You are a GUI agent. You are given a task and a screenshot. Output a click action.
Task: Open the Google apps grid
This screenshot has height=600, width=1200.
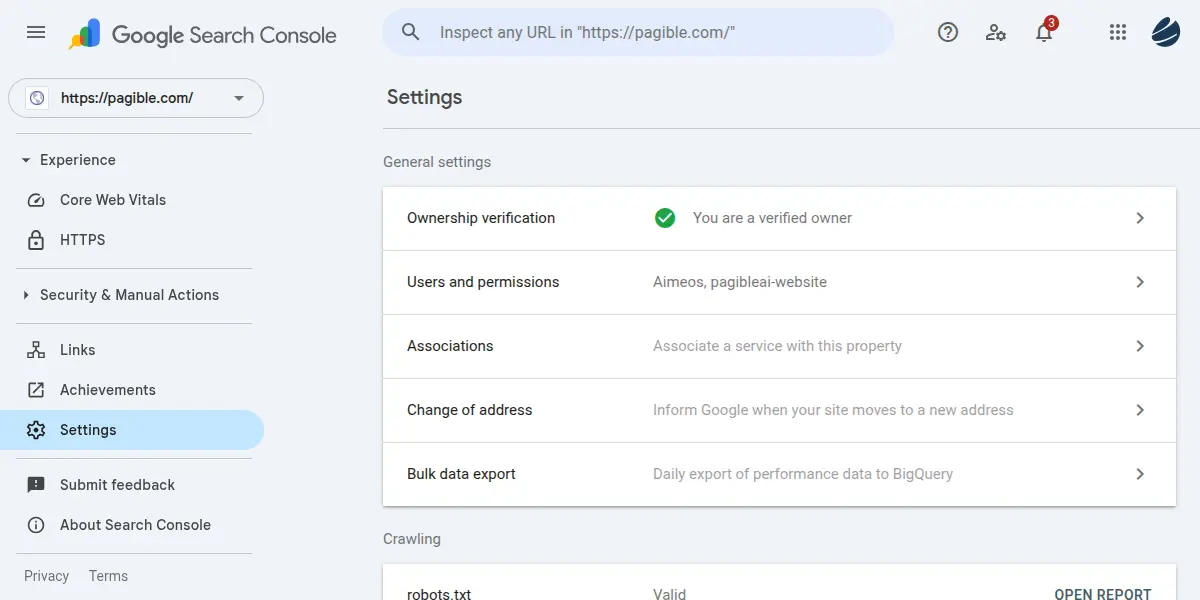pyautogui.click(x=1118, y=32)
